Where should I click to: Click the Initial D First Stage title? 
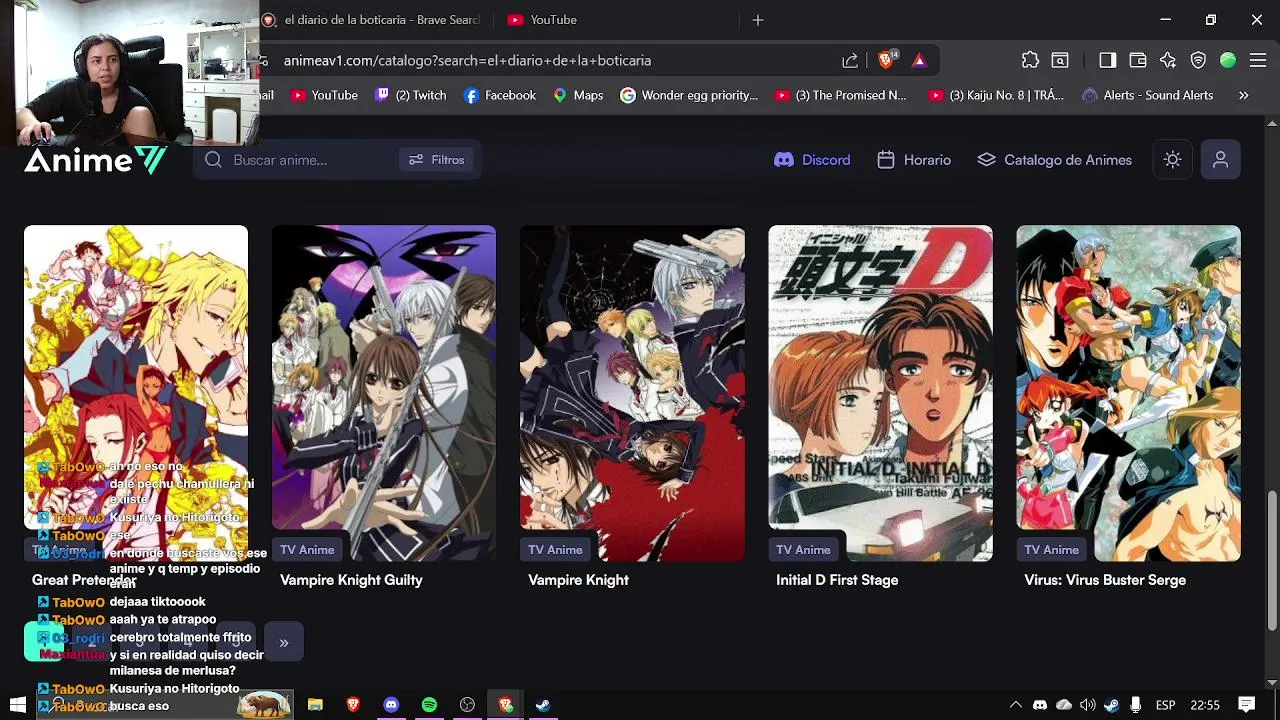tap(837, 580)
